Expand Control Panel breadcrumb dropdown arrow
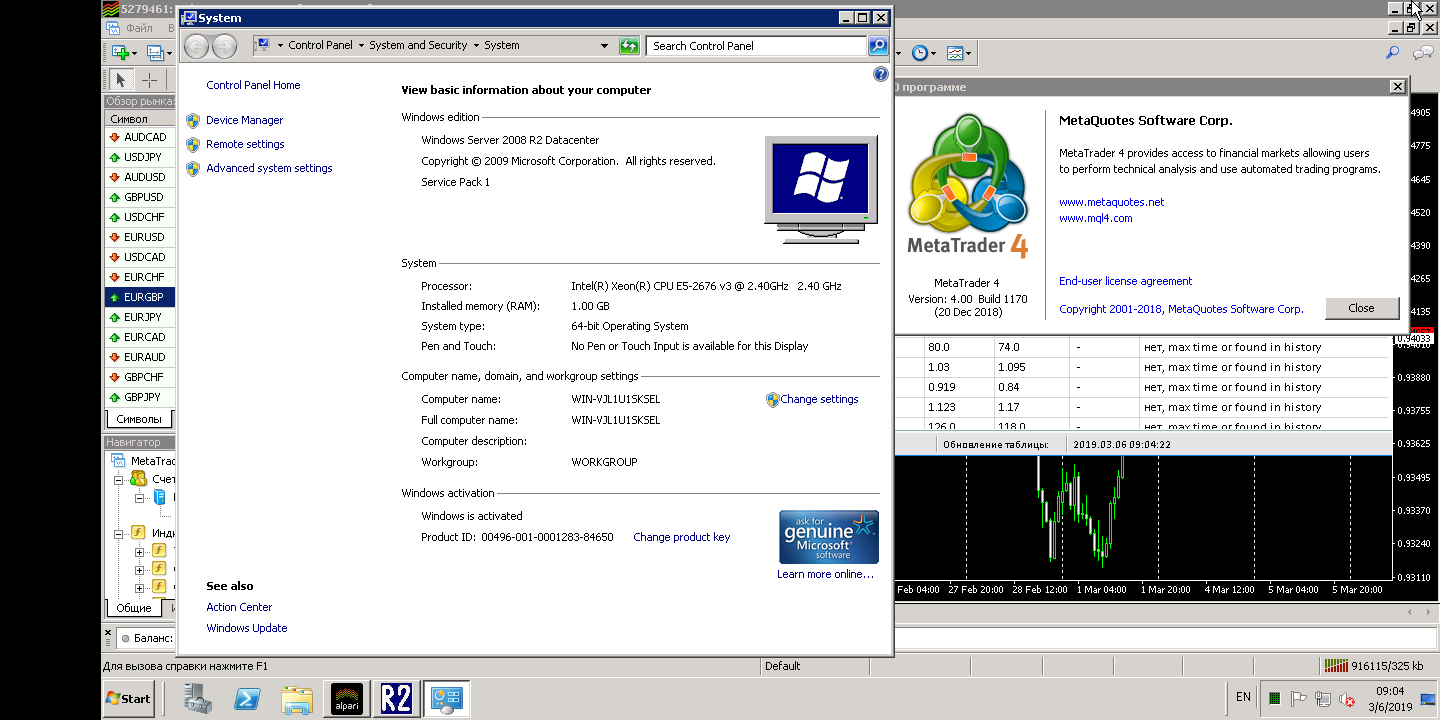The width and height of the screenshot is (1440, 720). pyautogui.click(x=361, y=45)
